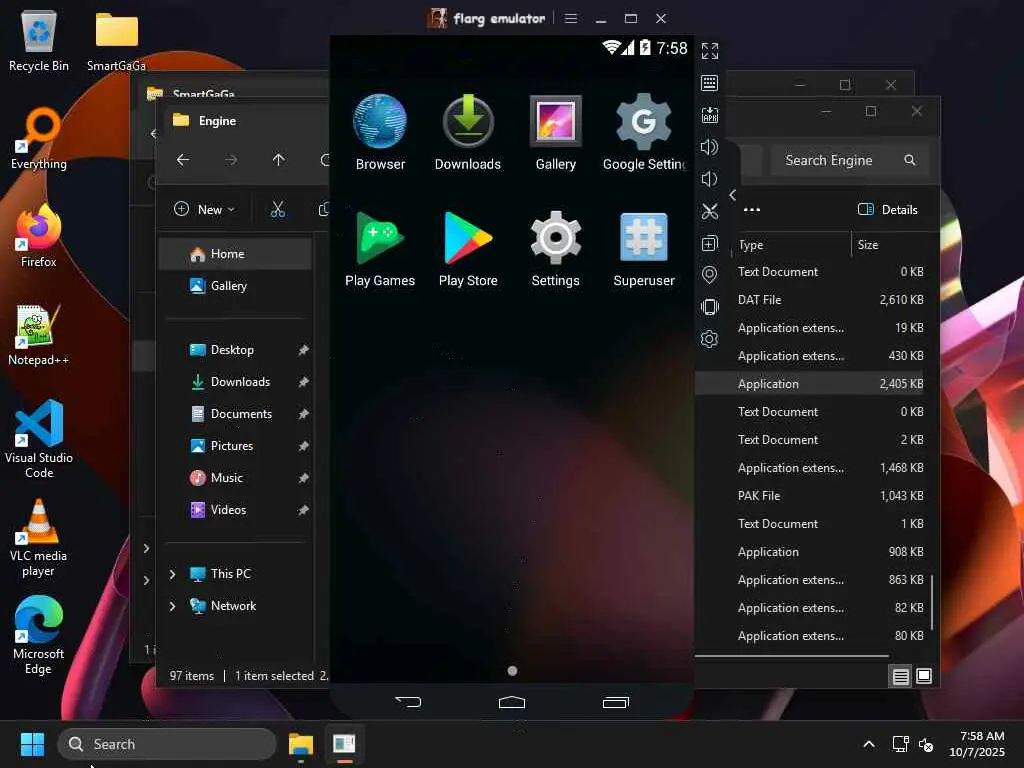The image size is (1024, 768).
Task: Switch to large thumbnails view
Action: tap(923, 676)
